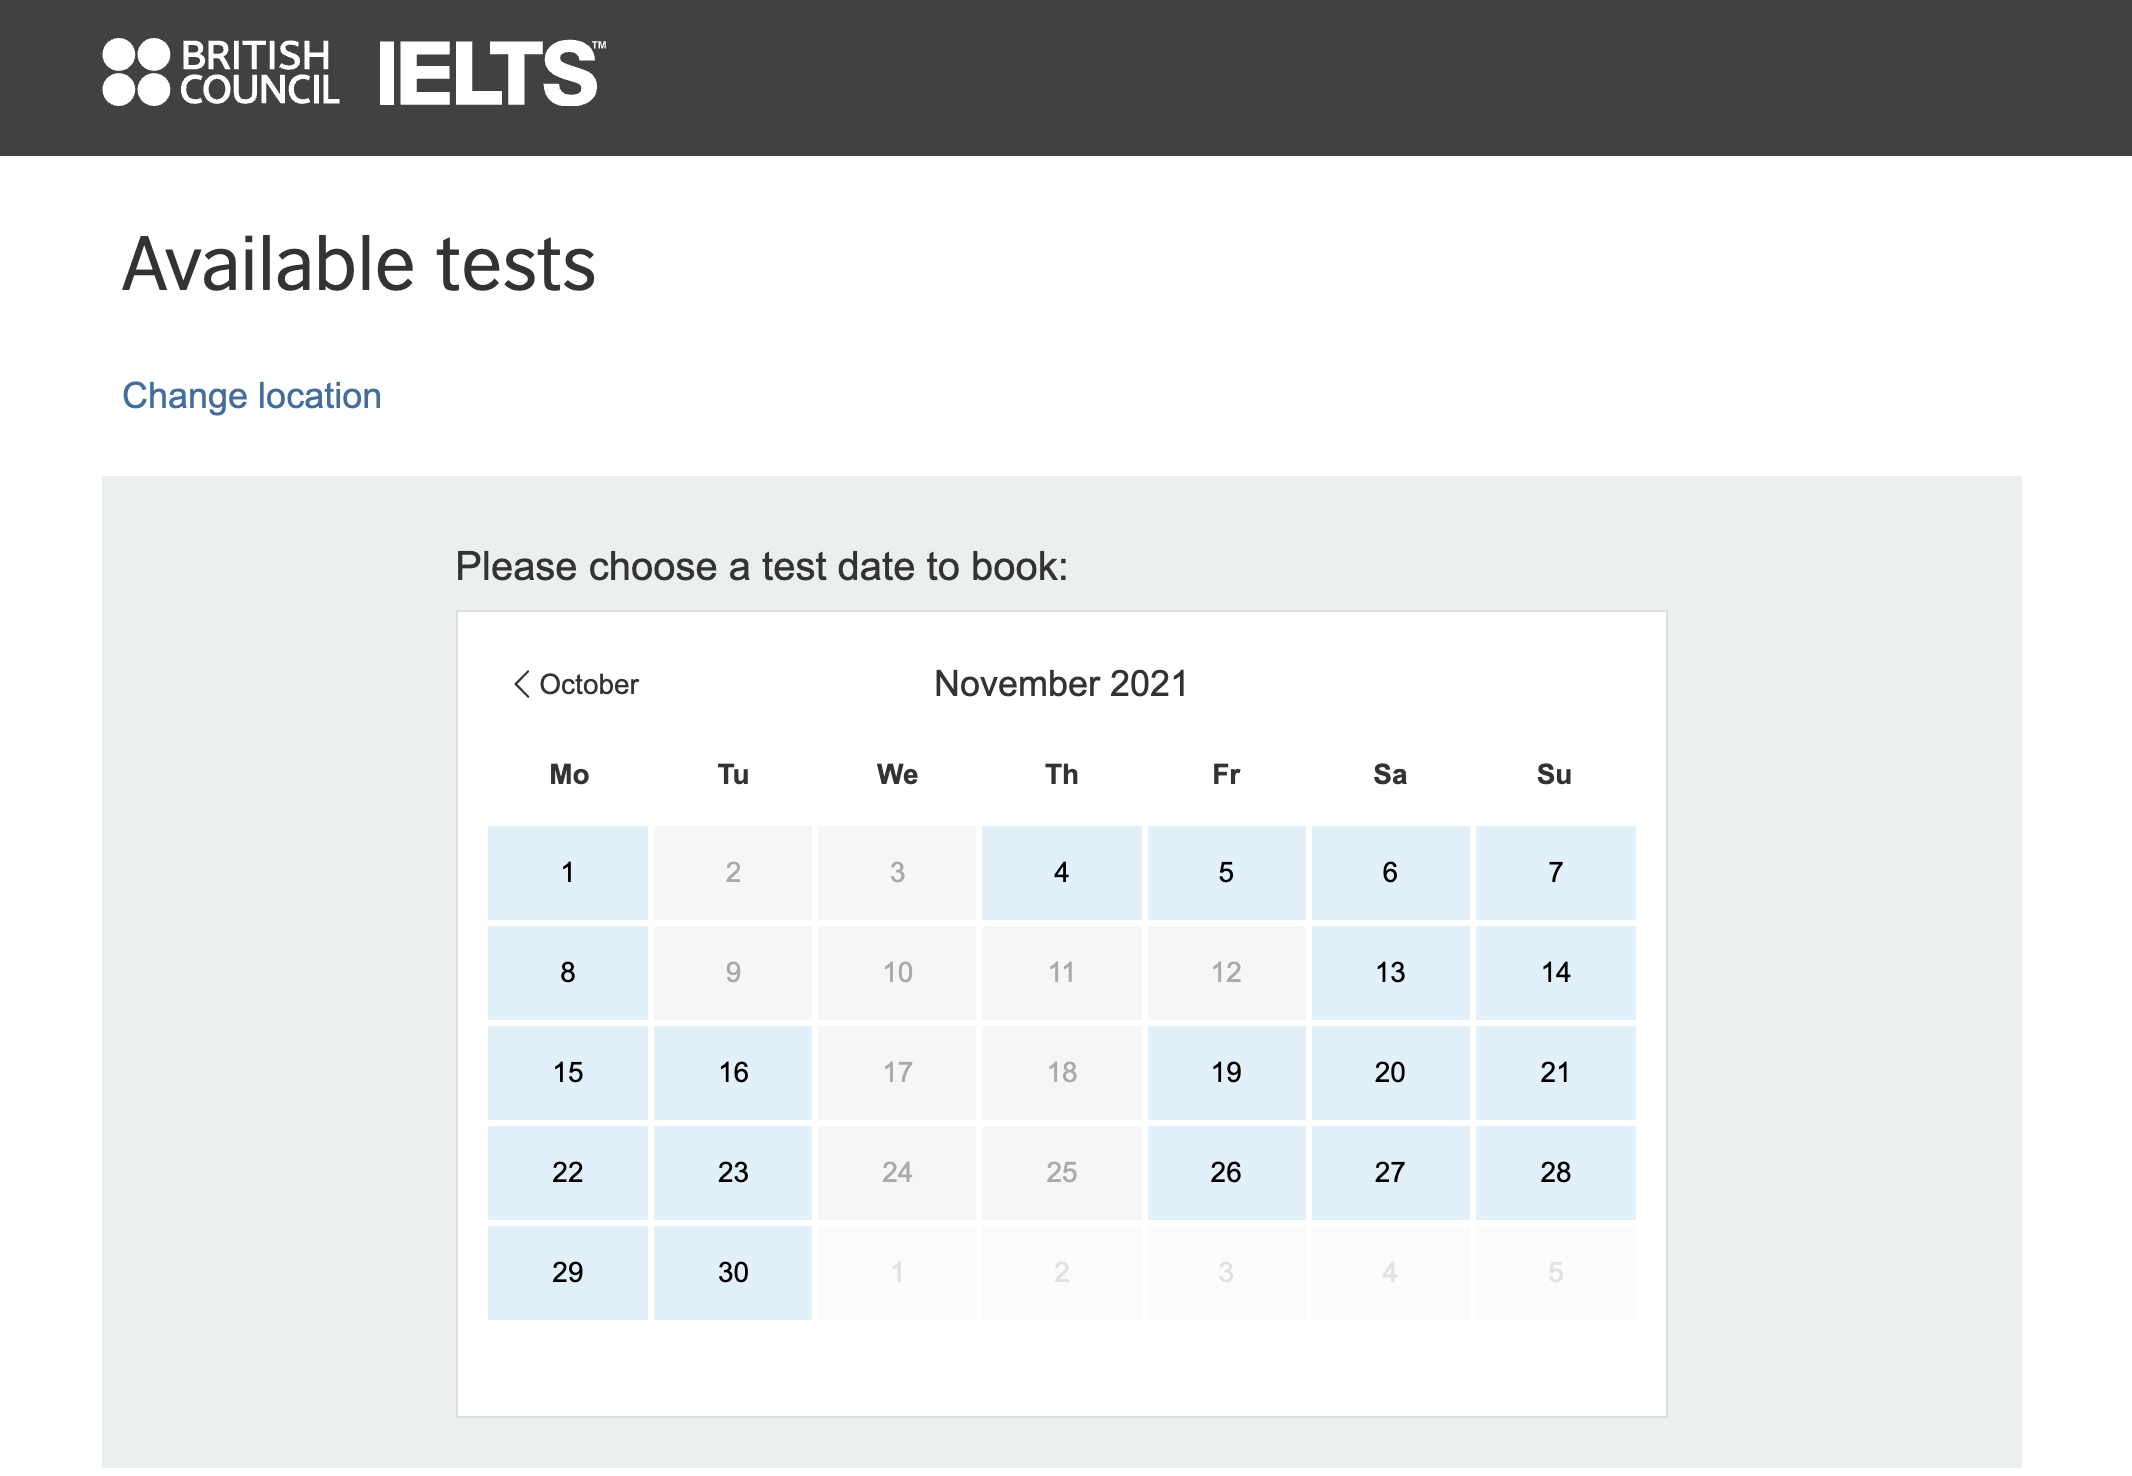Select November 1 test date
The image size is (2132, 1476).
click(x=567, y=872)
